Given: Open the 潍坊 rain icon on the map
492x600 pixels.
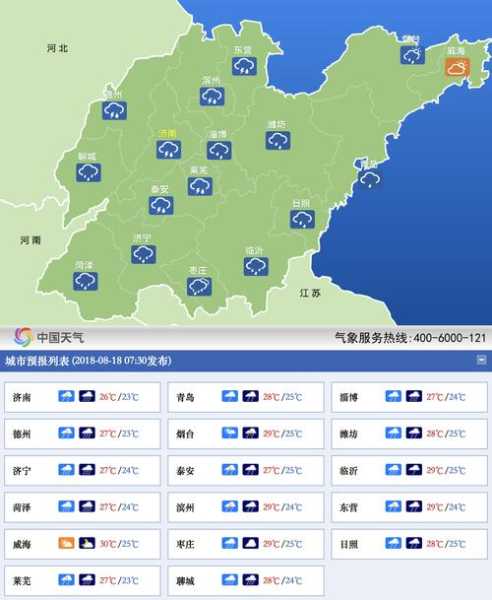Looking at the screenshot, I should tap(278, 140).
